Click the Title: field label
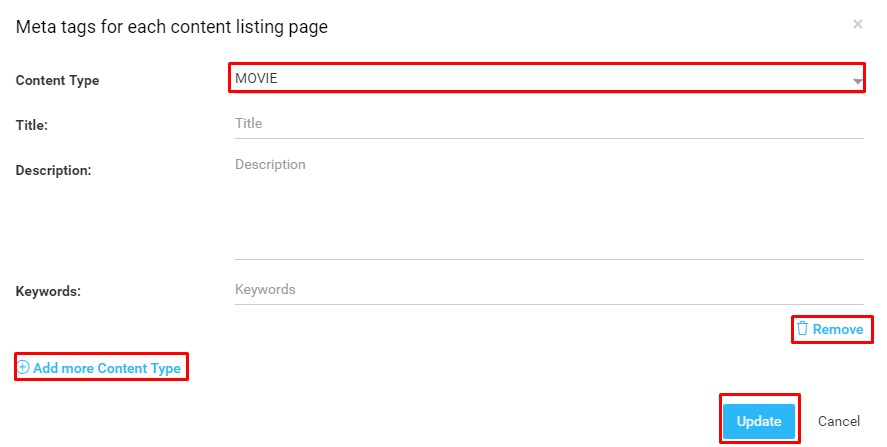887x447 pixels. tap(32, 125)
